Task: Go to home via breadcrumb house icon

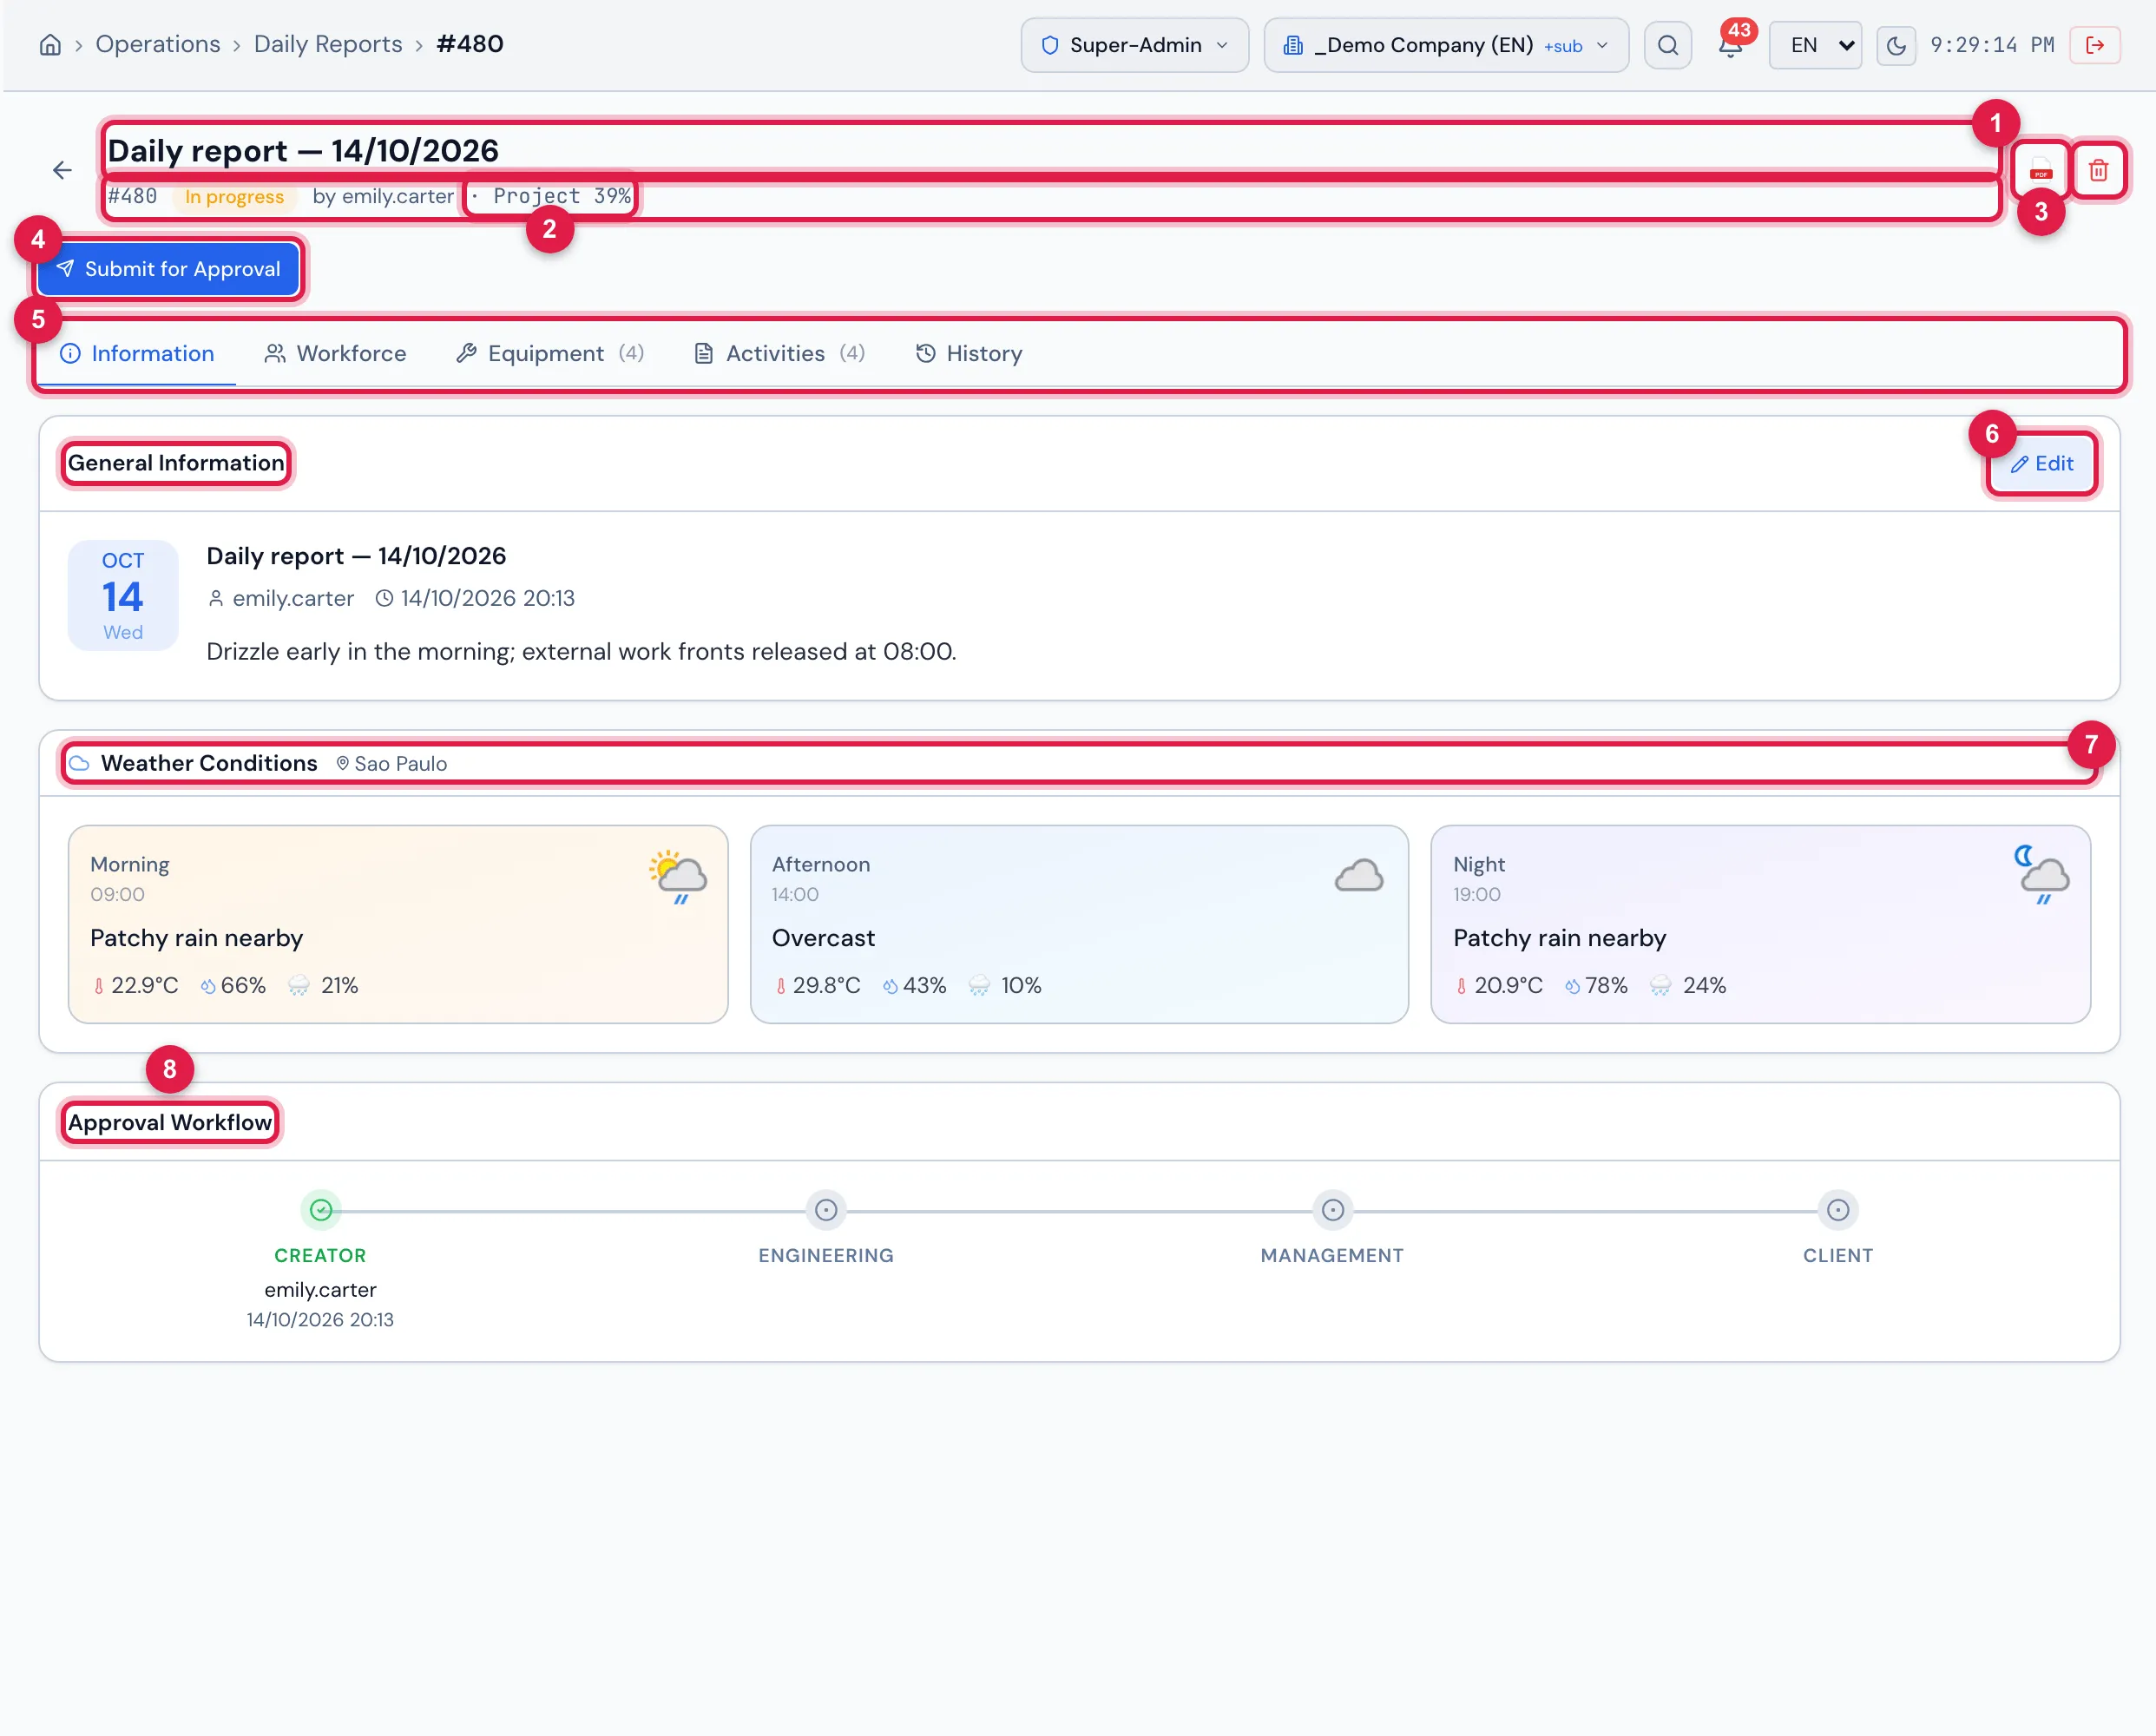Action: [50, 45]
